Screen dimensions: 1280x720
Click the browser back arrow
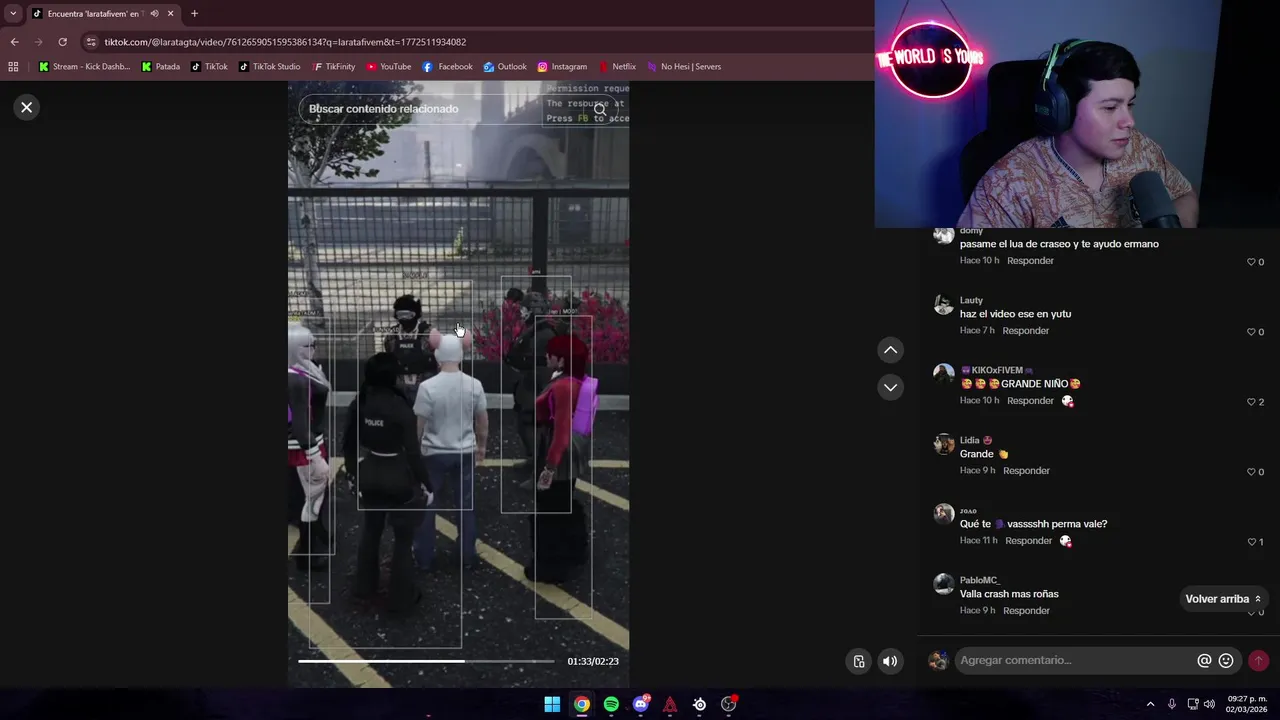coord(14,42)
